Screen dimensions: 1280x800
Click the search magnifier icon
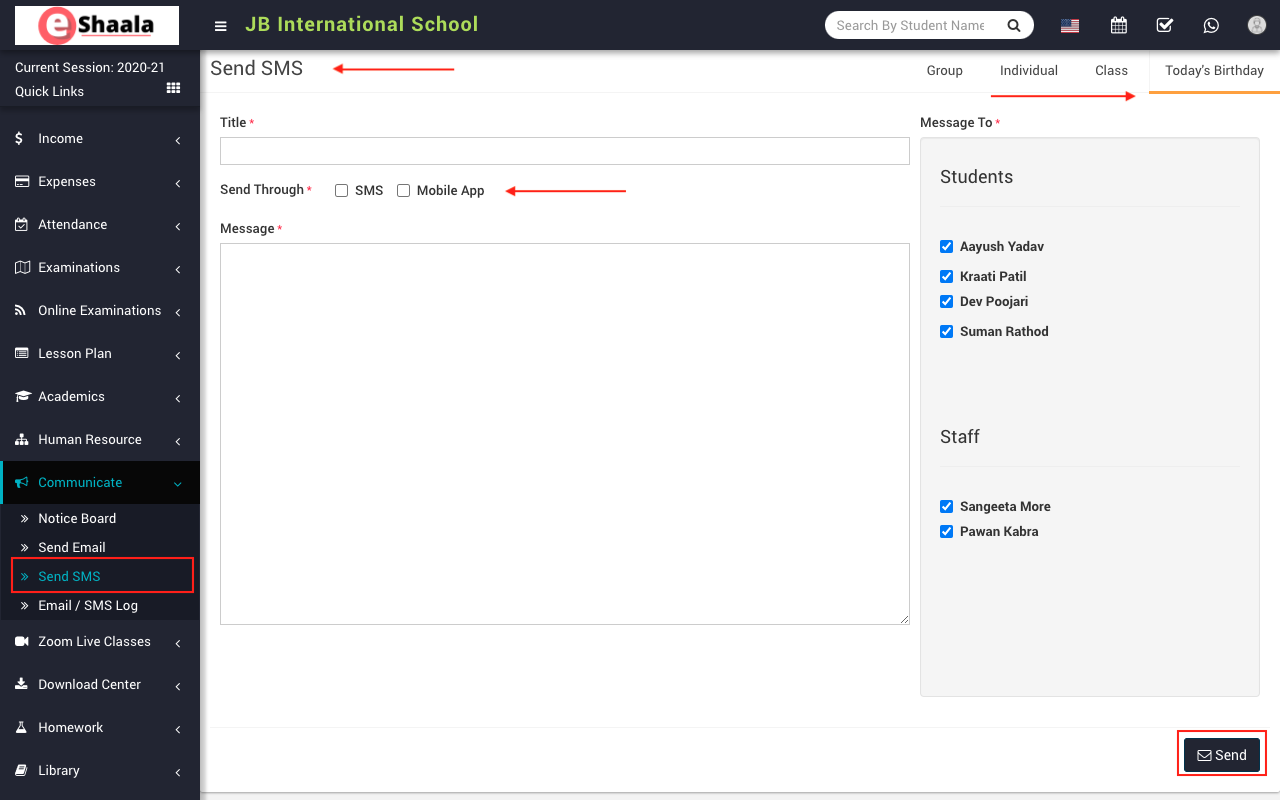(x=1013, y=26)
